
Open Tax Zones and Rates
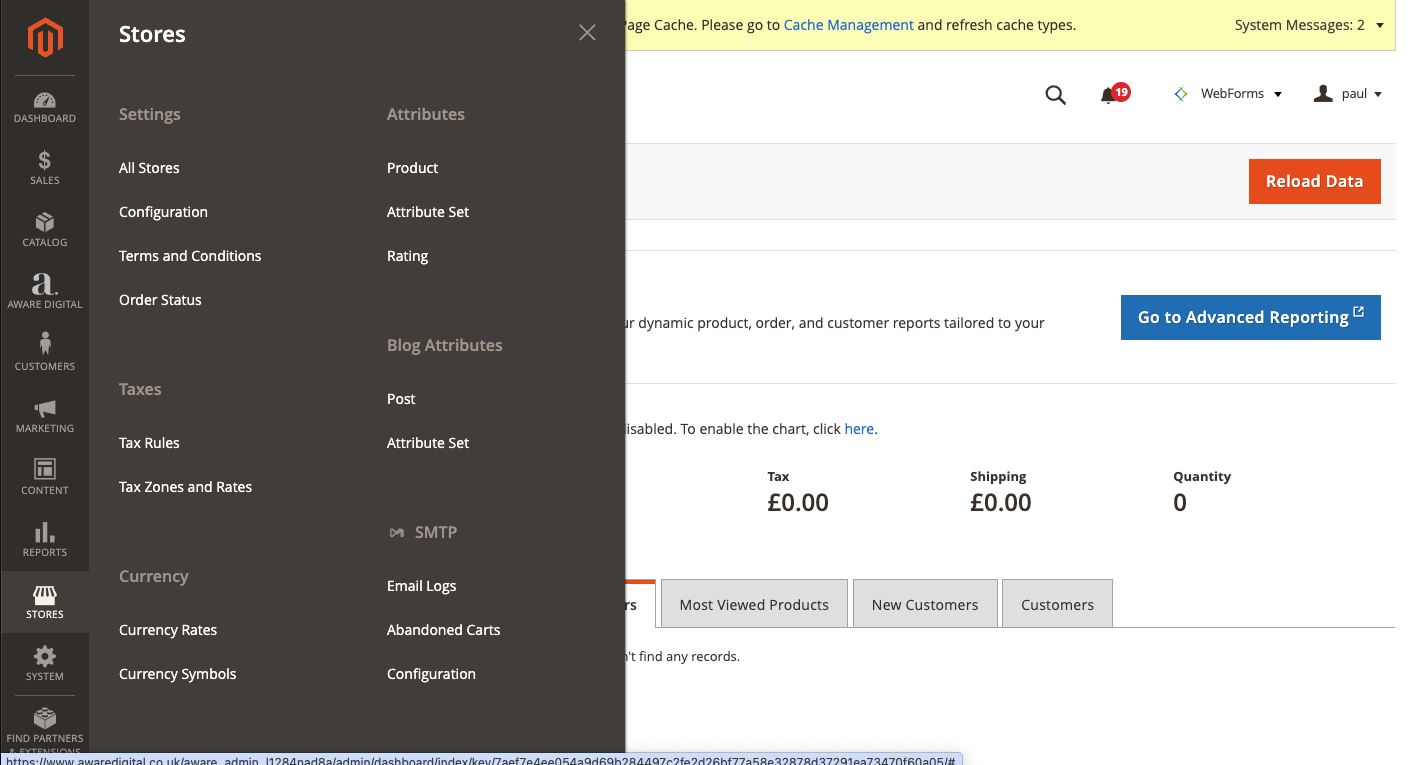tap(185, 487)
